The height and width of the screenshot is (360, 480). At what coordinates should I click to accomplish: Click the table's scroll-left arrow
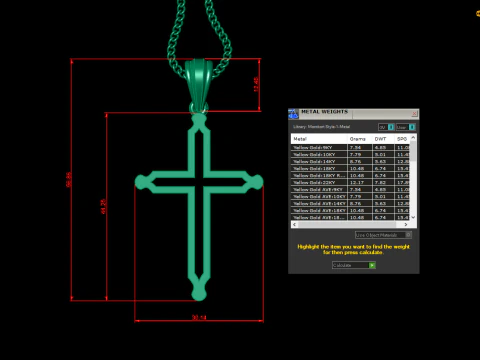(294, 225)
